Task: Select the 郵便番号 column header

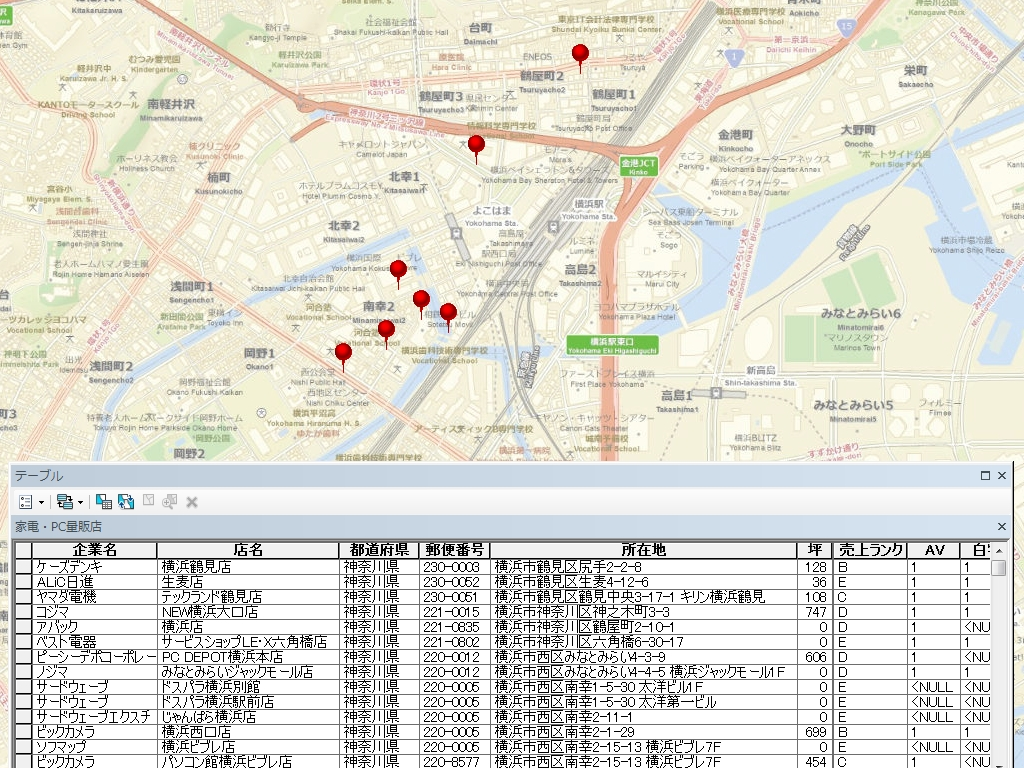Action: tap(454, 550)
